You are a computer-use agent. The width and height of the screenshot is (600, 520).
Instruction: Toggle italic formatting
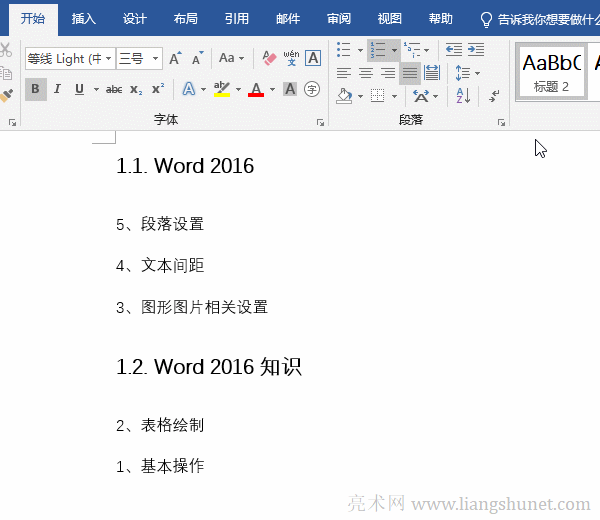click(x=57, y=89)
